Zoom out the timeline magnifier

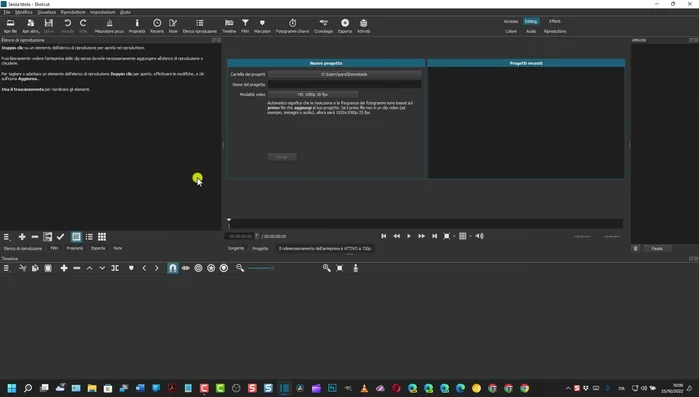[240, 268]
